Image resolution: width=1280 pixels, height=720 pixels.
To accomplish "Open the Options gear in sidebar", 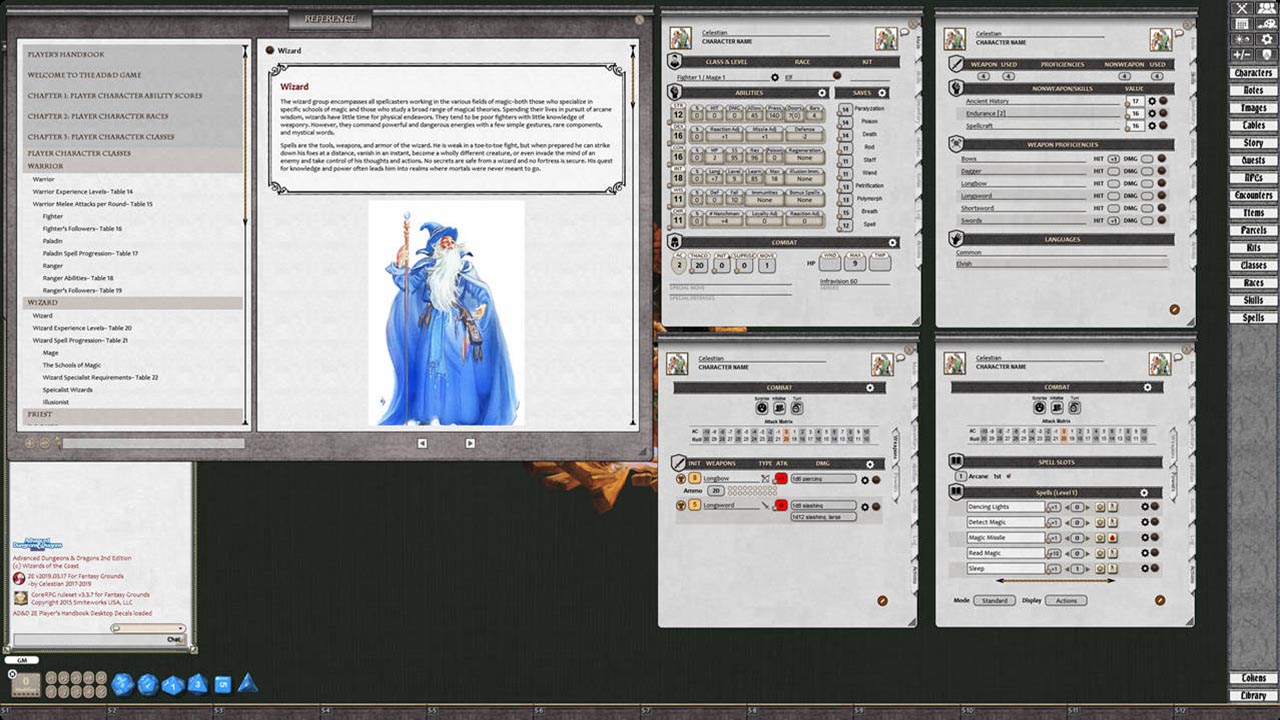I will [1266, 39].
